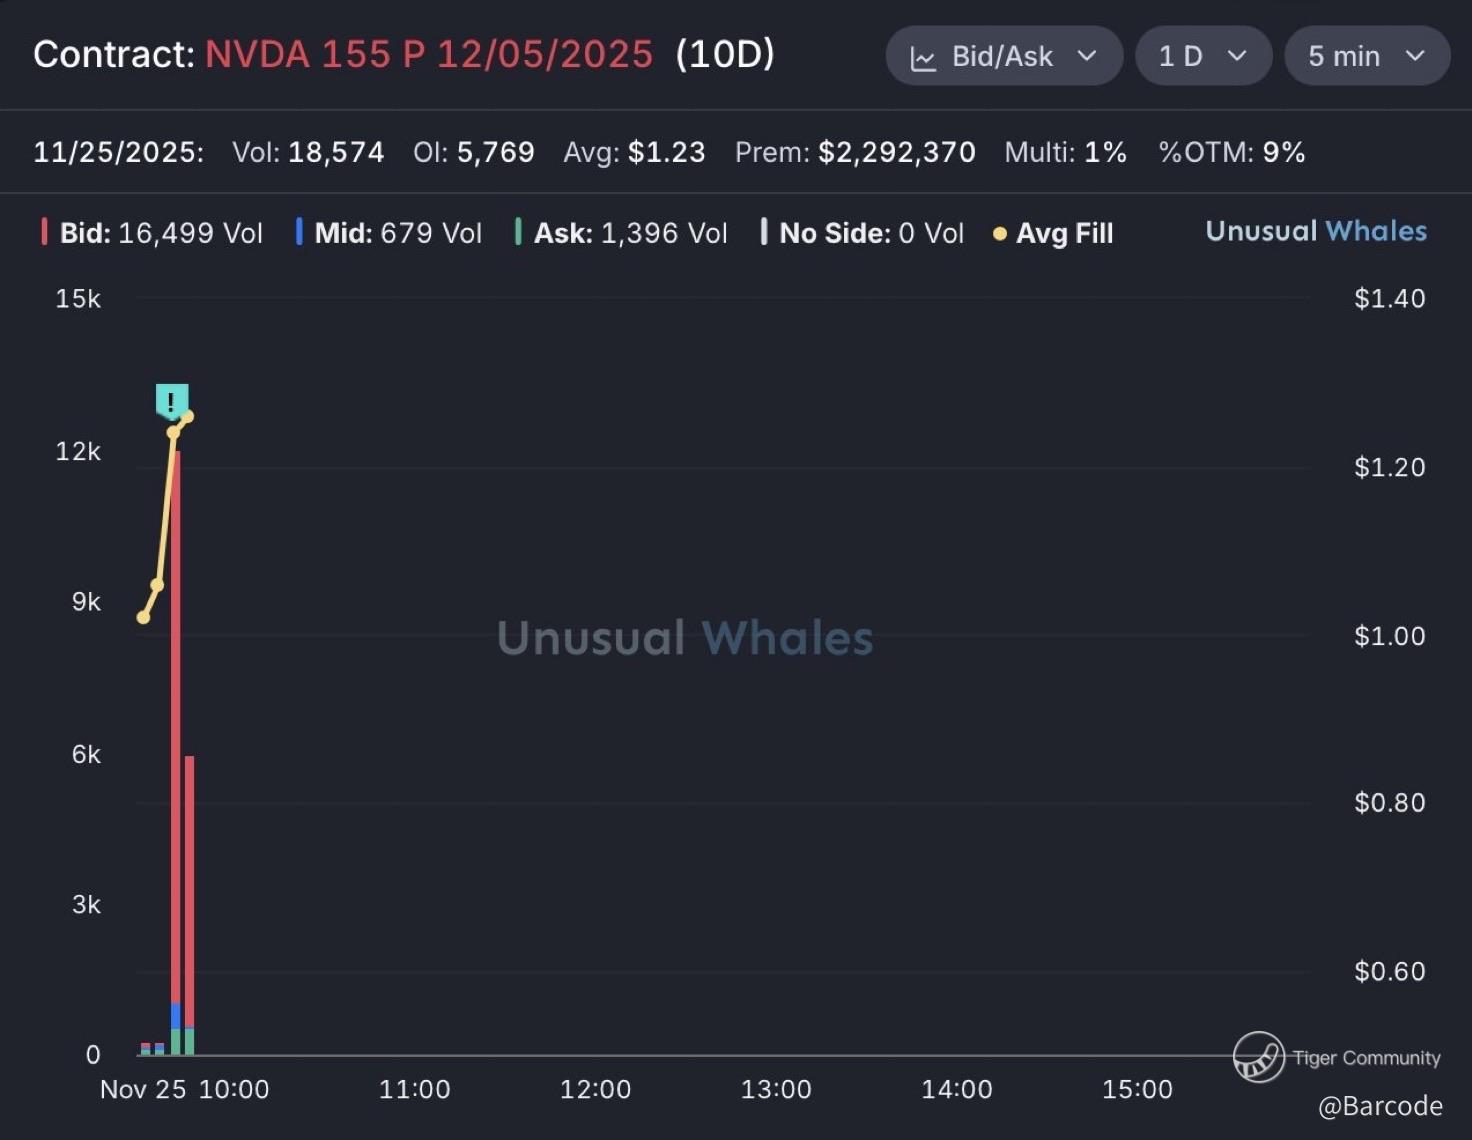1472x1140 pixels.
Task: Toggle the Bid volume series in legend
Action: pyautogui.click(x=160, y=233)
